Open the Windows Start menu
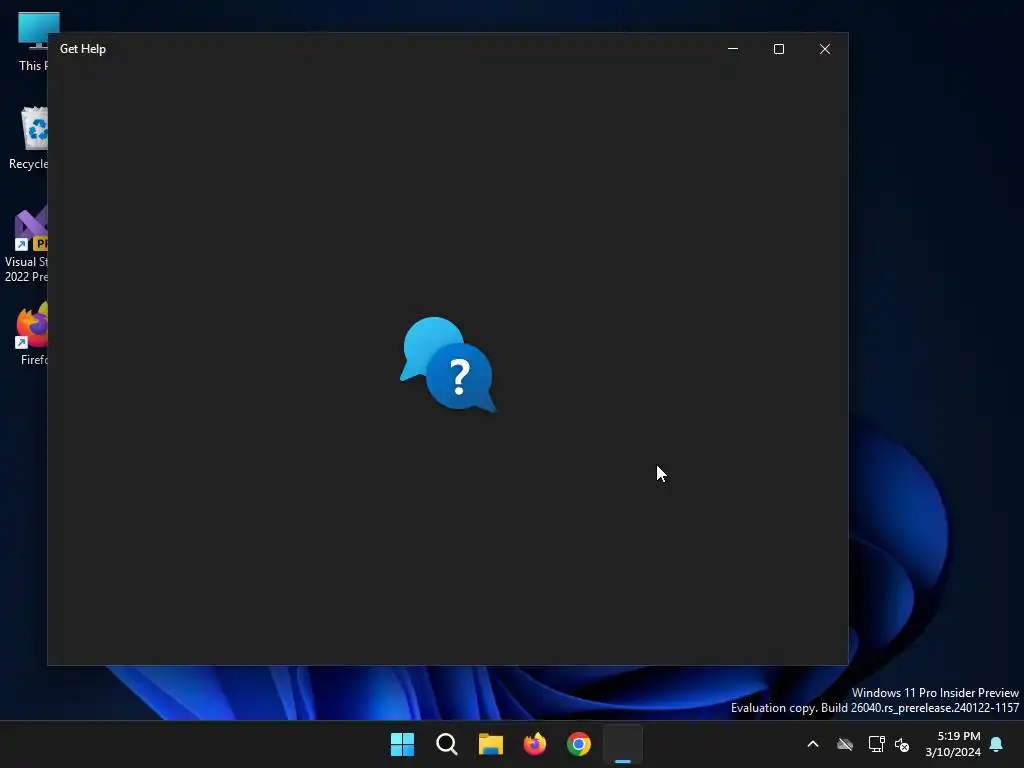The height and width of the screenshot is (768, 1024). click(x=402, y=744)
